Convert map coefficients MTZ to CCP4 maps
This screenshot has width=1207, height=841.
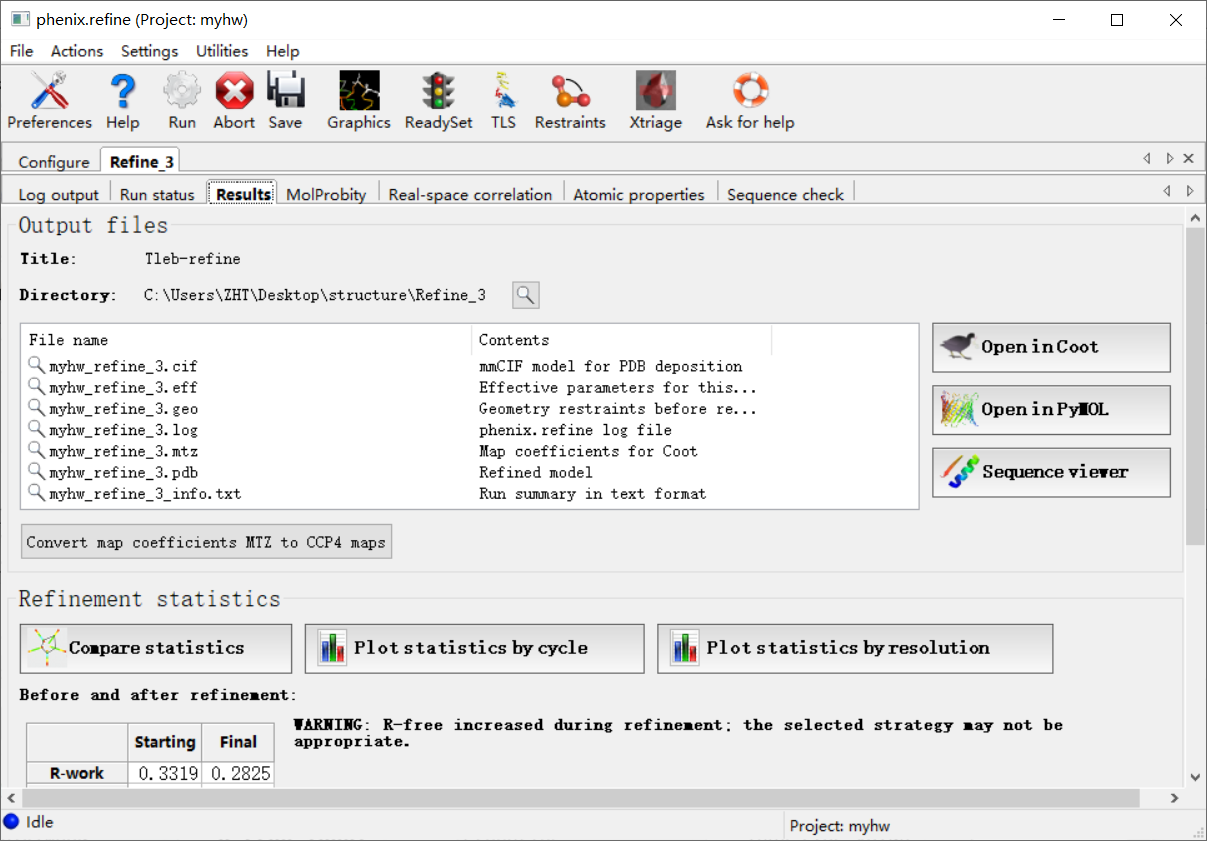pyautogui.click(x=206, y=542)
